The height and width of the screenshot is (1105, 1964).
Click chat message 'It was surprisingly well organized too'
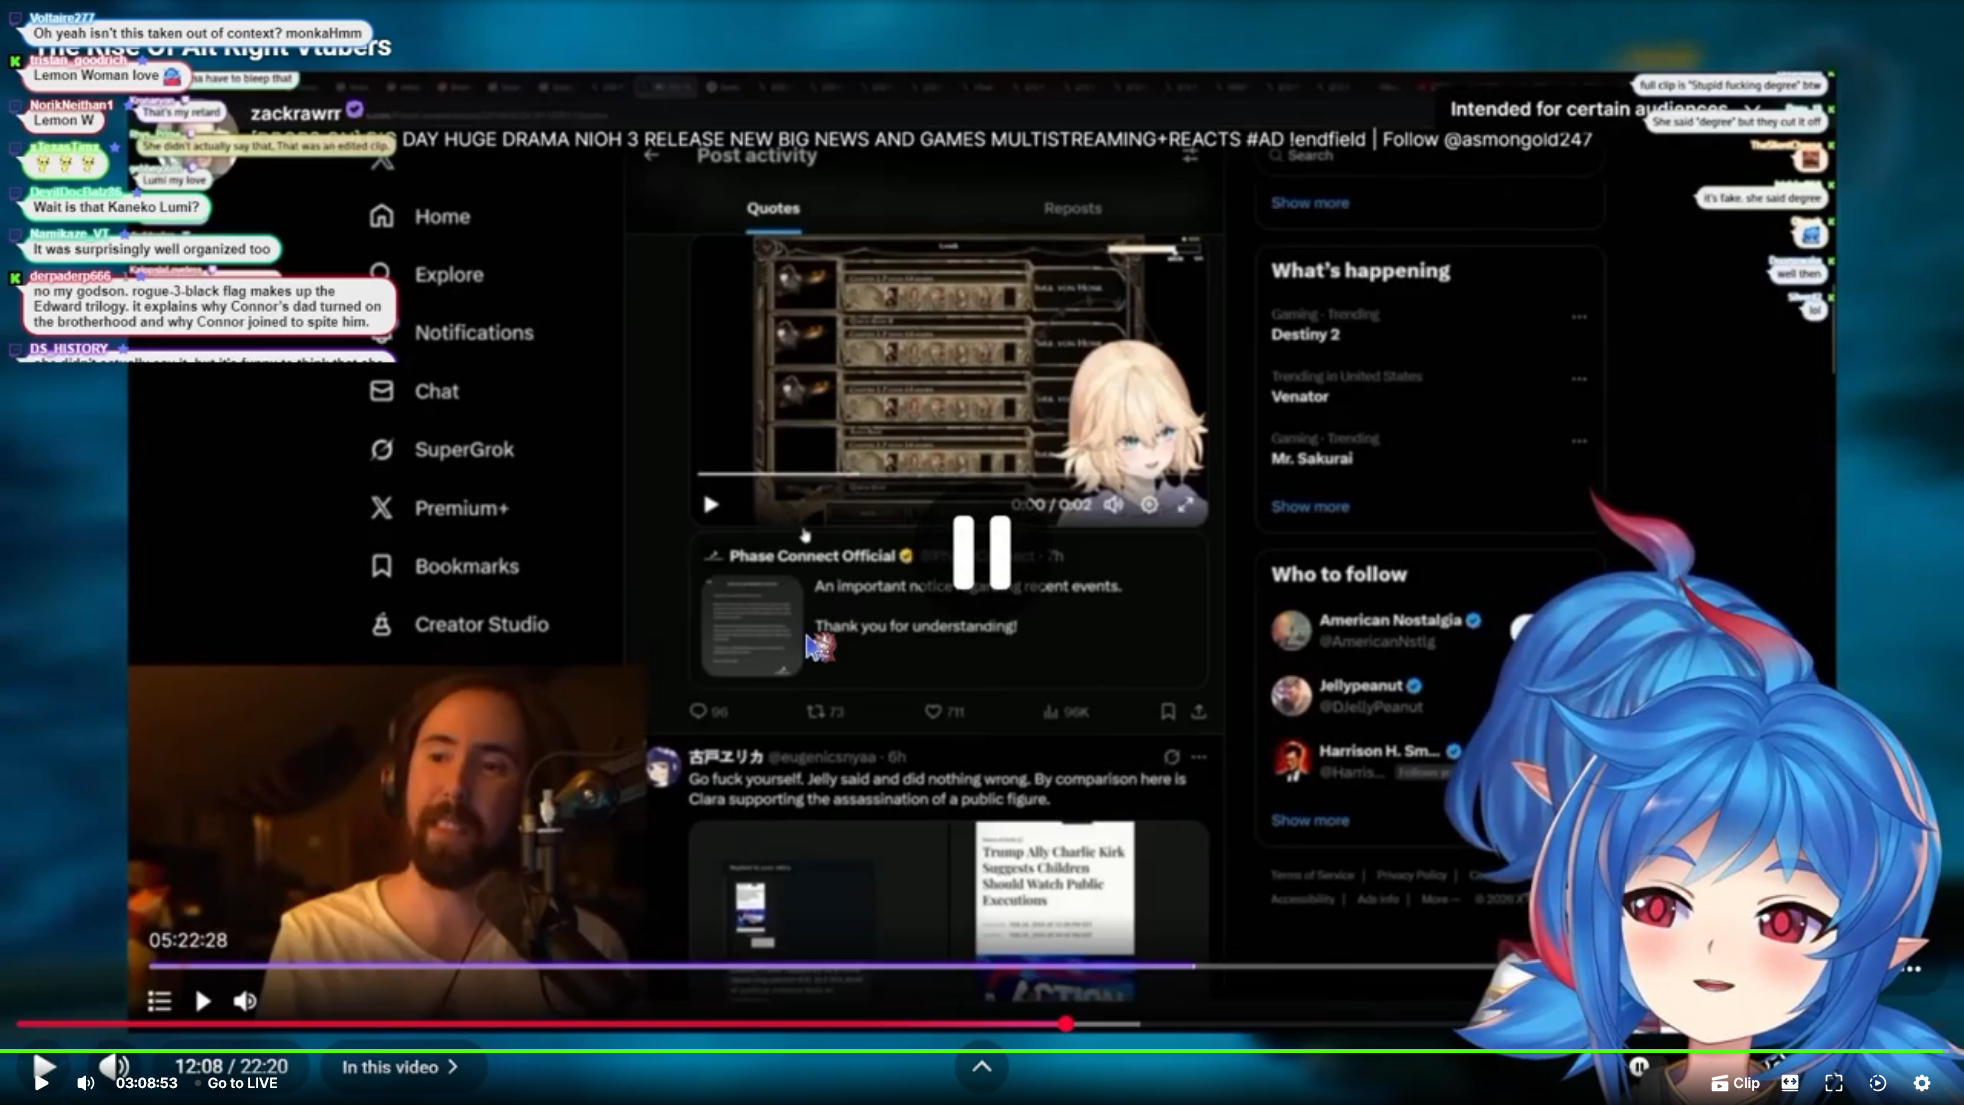pyautogui.click(x=152, y=249)
